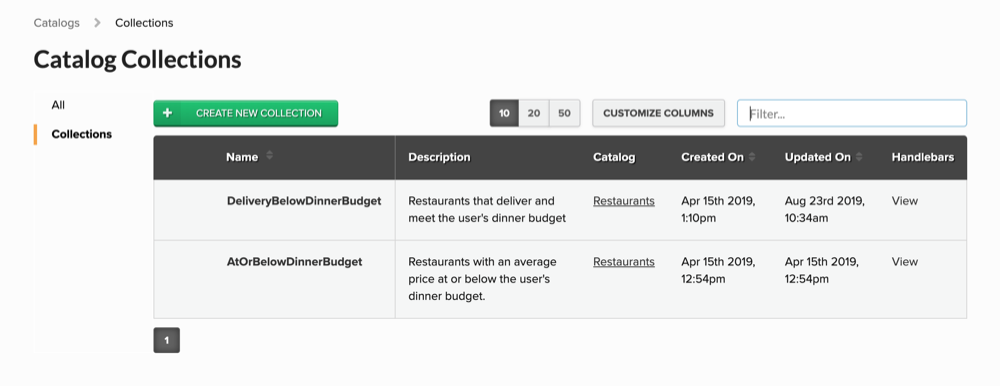The image size is (1000, 386).
Task: Go to page 1 in pagination
Action: (166, 340)
